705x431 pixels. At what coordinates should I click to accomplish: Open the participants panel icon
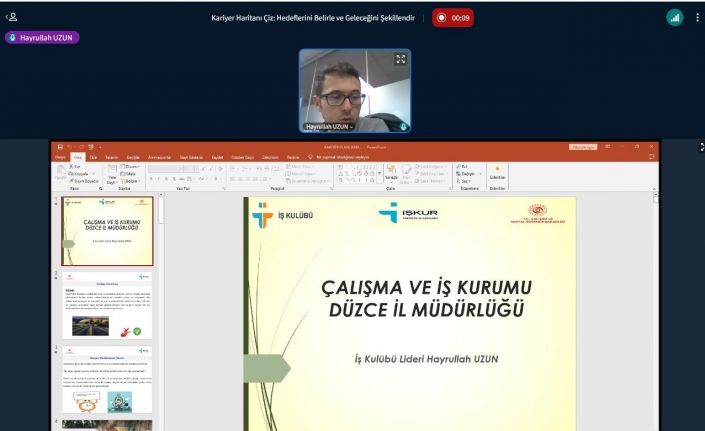(x=12, y=17)
